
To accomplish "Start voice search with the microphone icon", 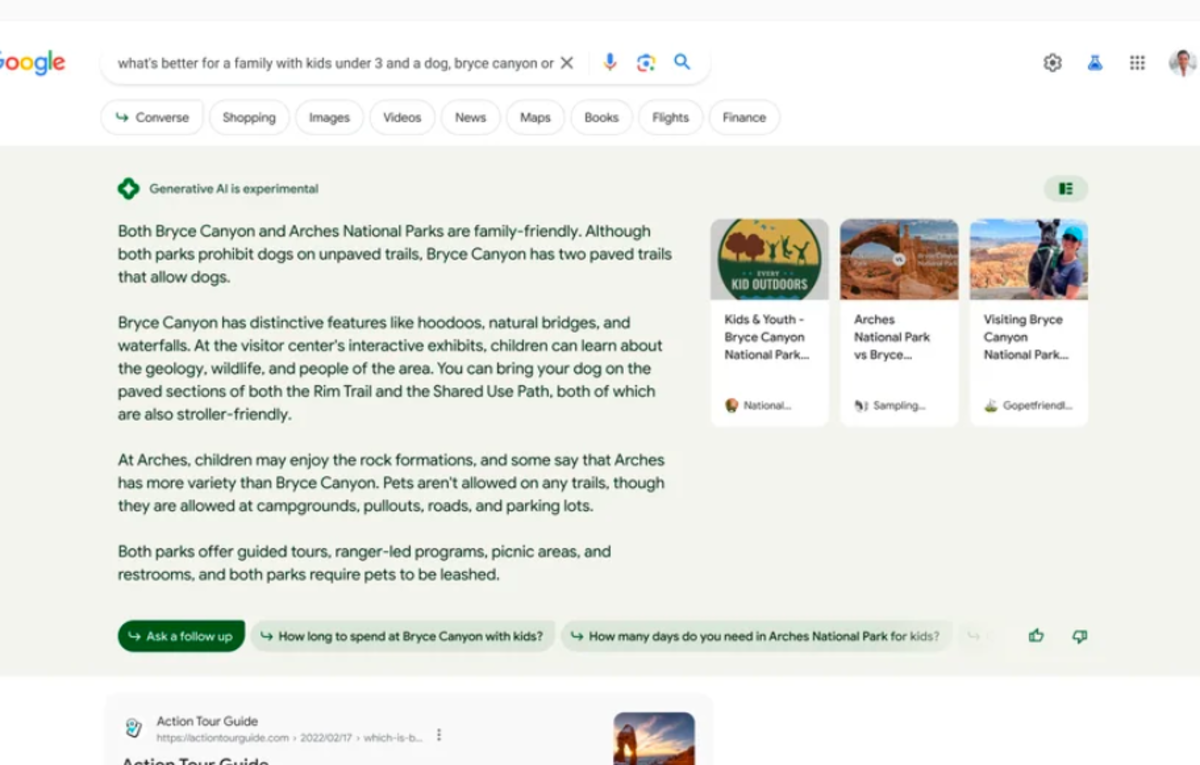I will click(x=609, y=63).
